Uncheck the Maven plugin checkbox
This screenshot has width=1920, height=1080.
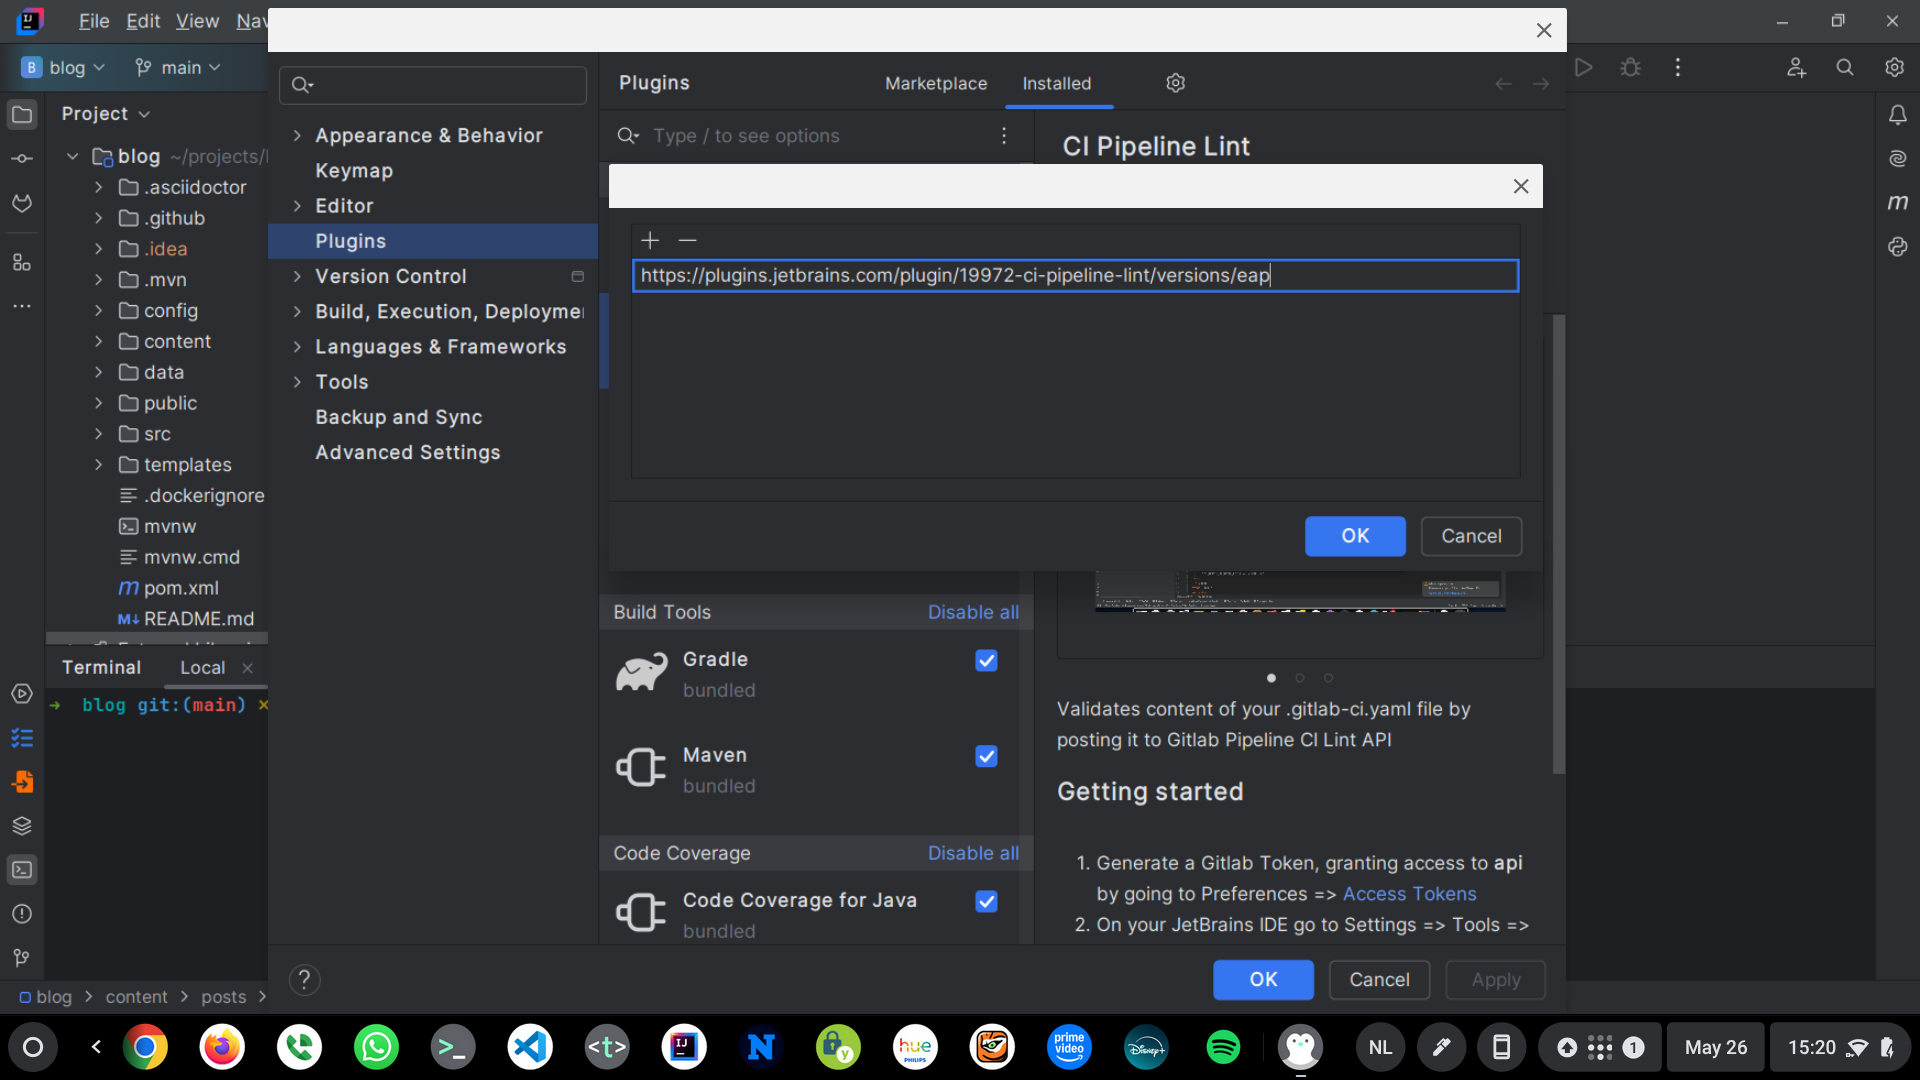[986, 756]
